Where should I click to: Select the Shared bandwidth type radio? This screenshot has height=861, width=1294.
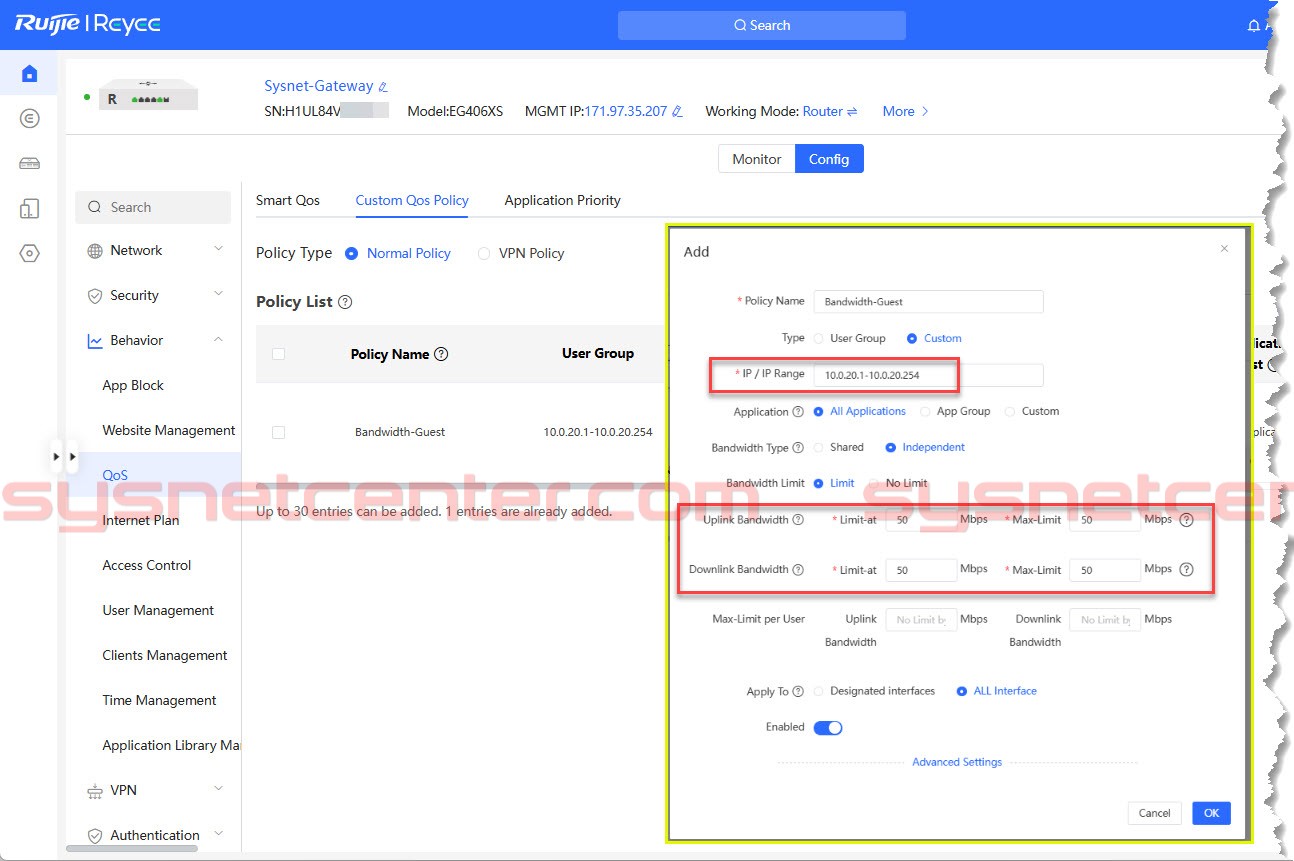pyautogui.click(x=820, y=448)
